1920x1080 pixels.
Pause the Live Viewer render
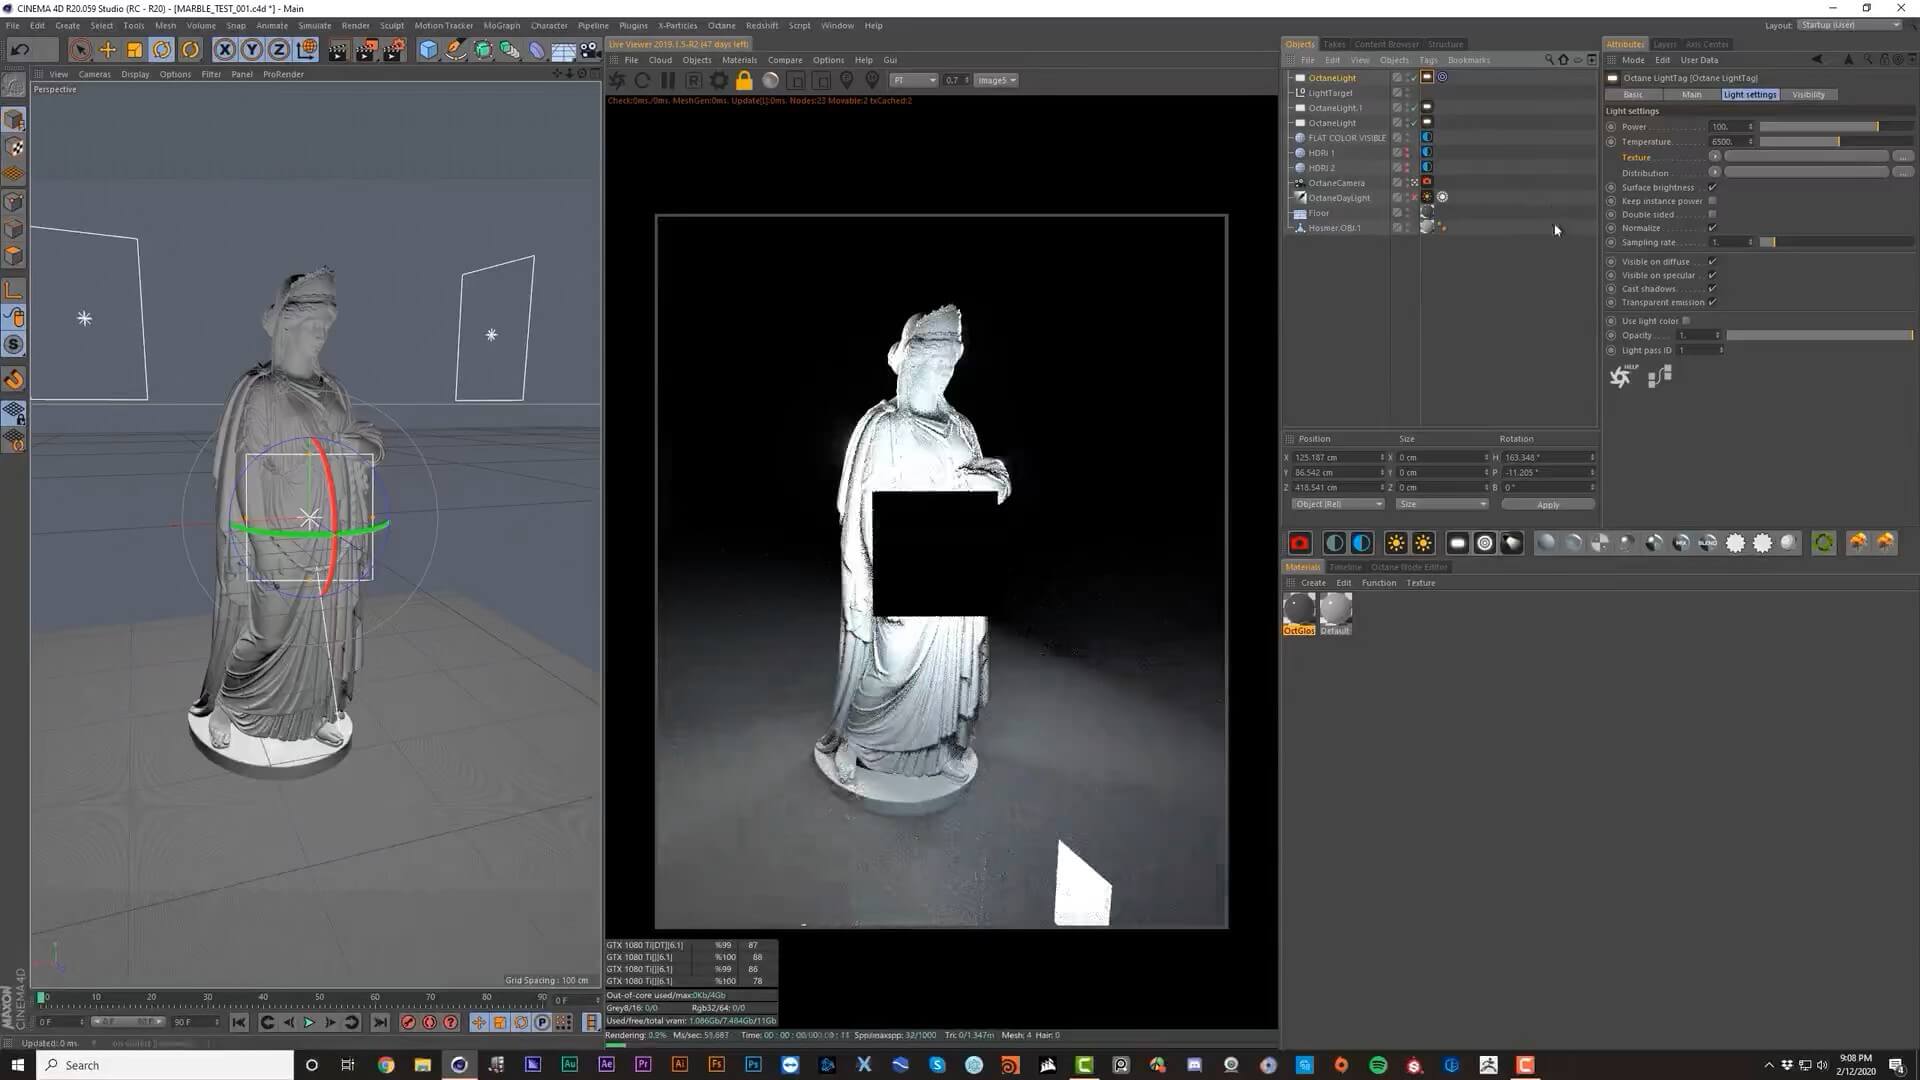[668, 80]
